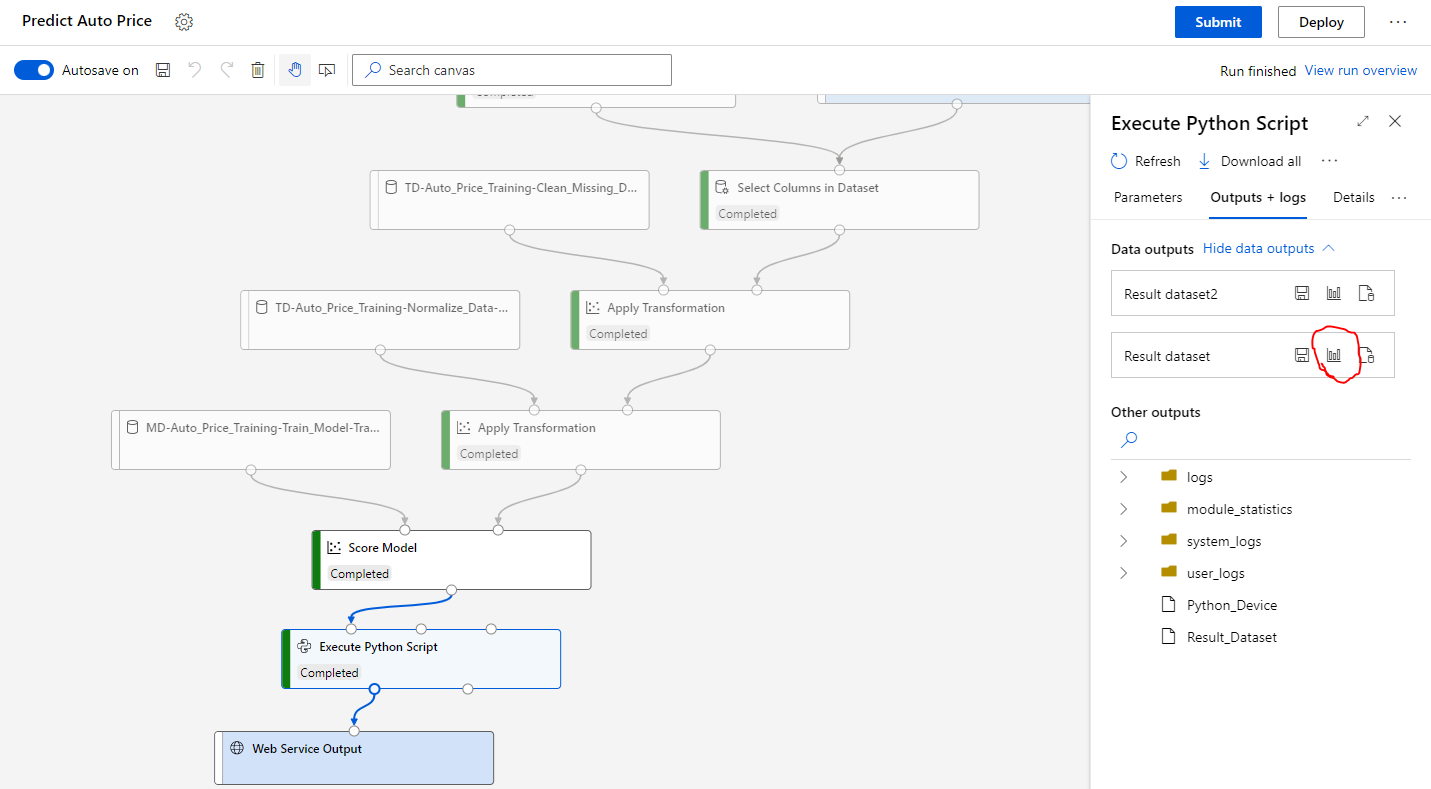Image resolution: width=1431 pixels, height=789 pixels.
Task: Toggle the Autosave switch off
Action: (34, 70)
